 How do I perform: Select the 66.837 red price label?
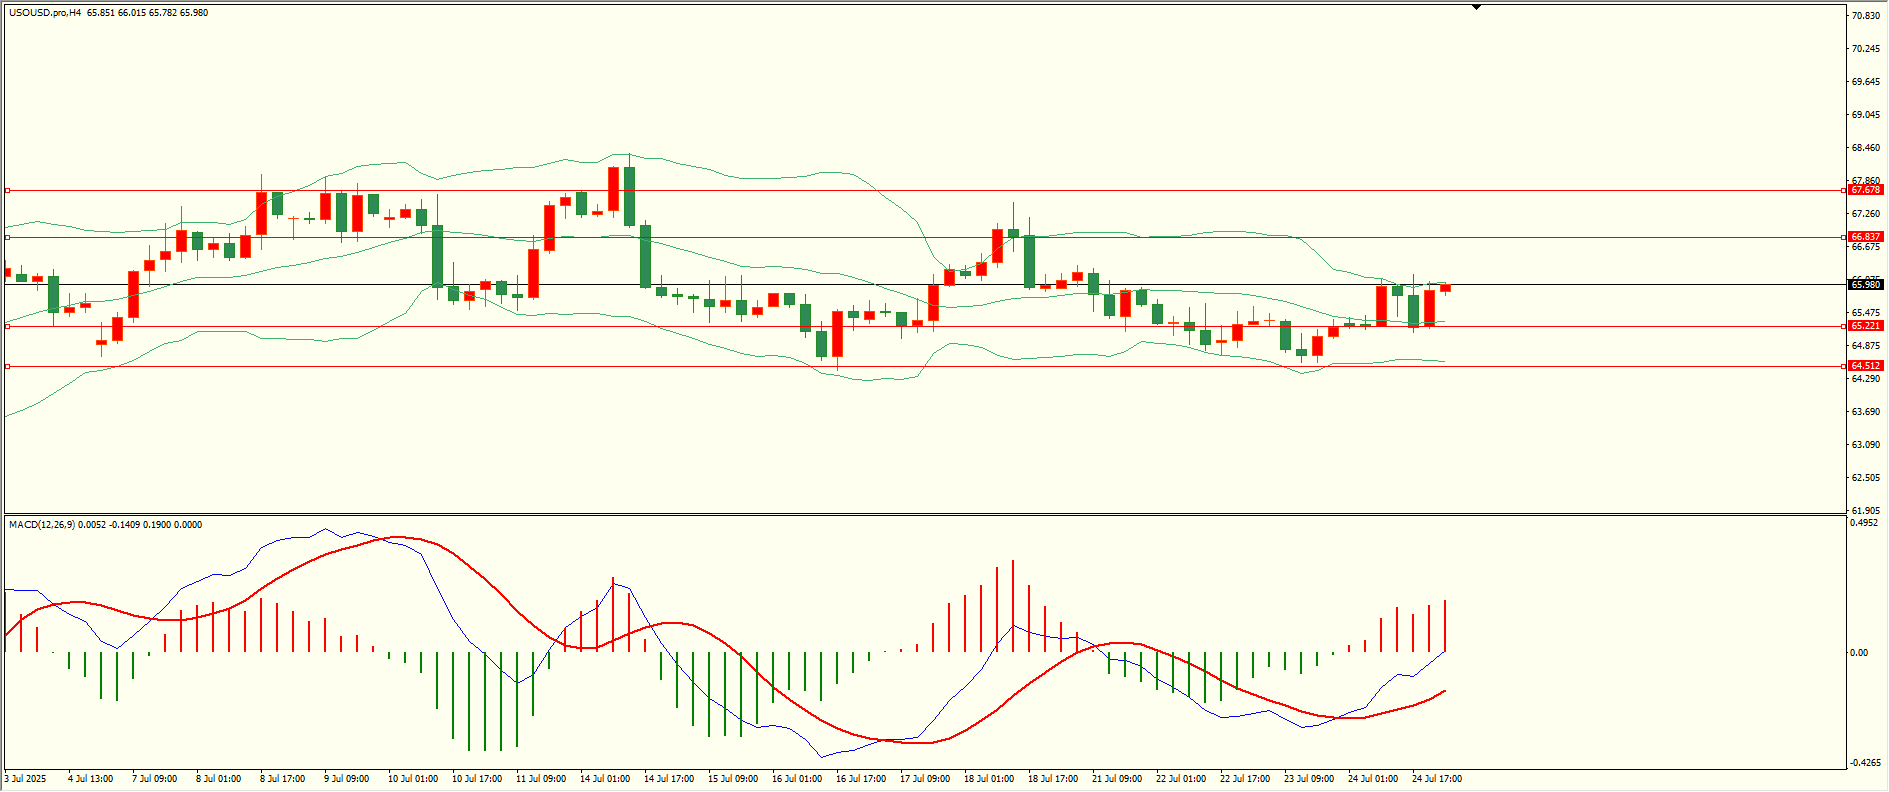(x=1865, y=237)
